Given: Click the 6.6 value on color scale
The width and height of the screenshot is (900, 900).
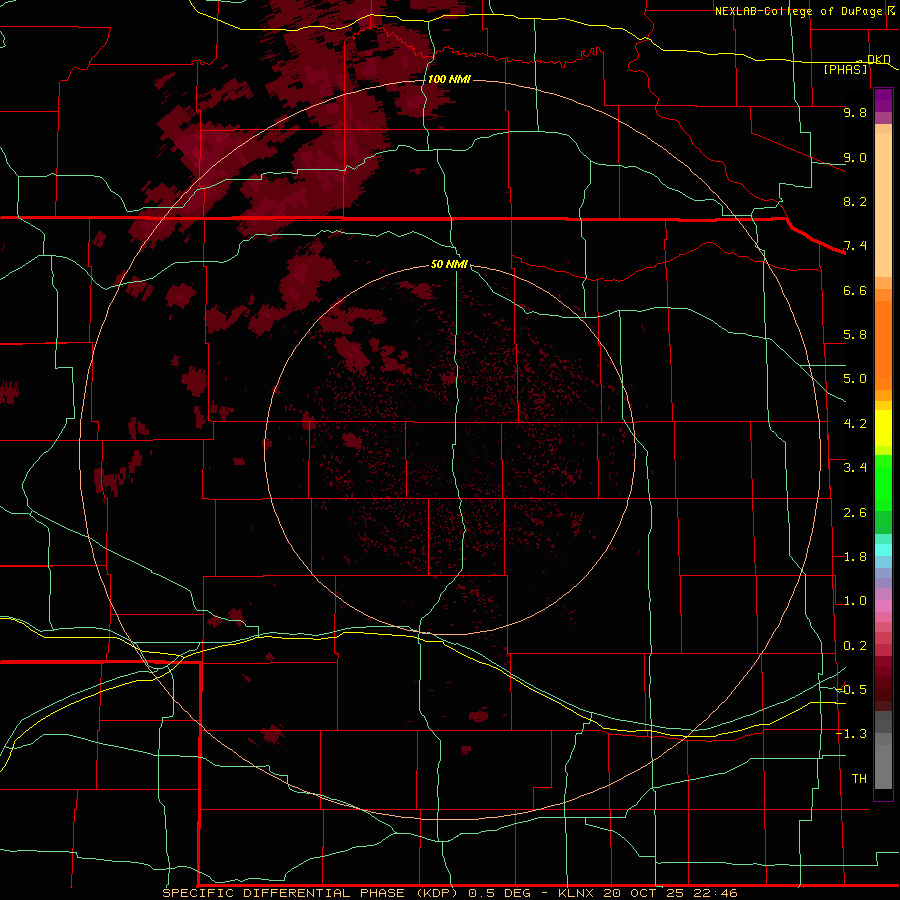Looking at the screenshot, I should click(855, 290).
